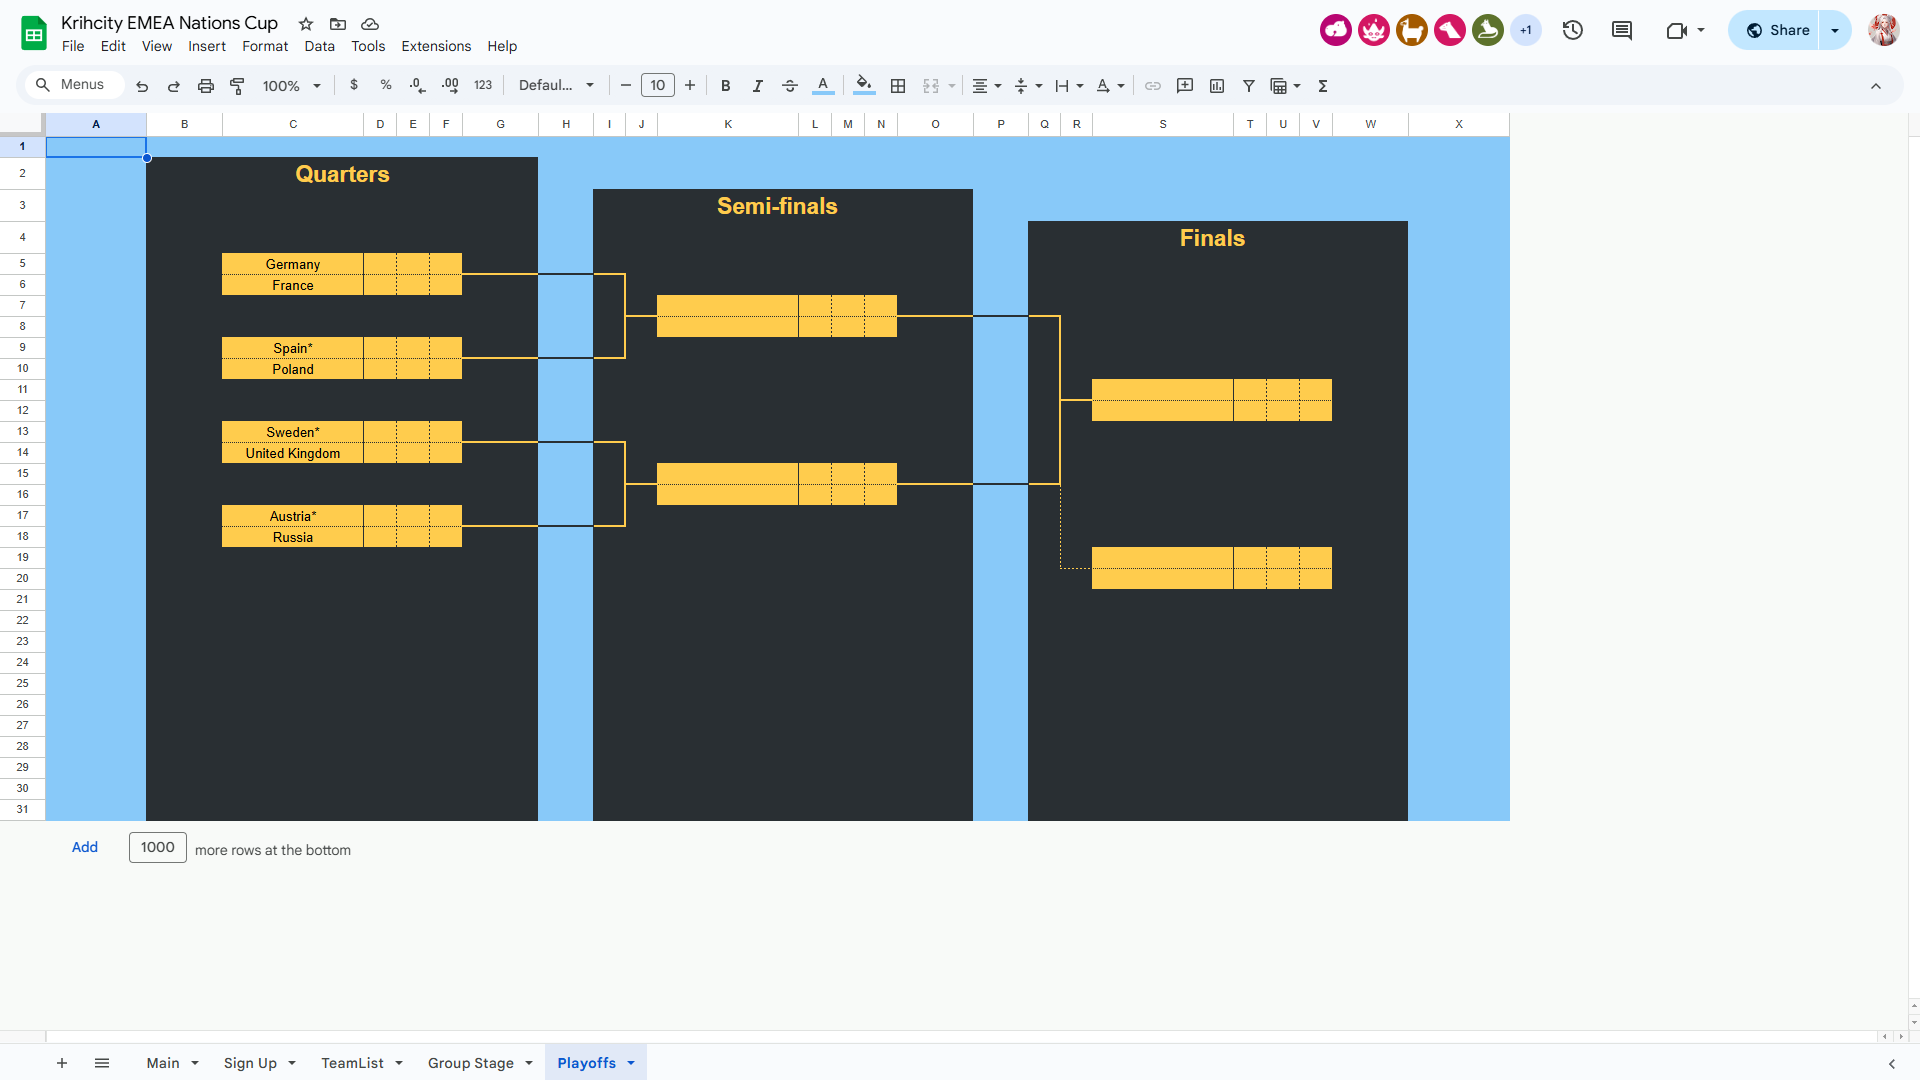Click the paint format icon
1920x1080 pixels.
coord(237,86)
